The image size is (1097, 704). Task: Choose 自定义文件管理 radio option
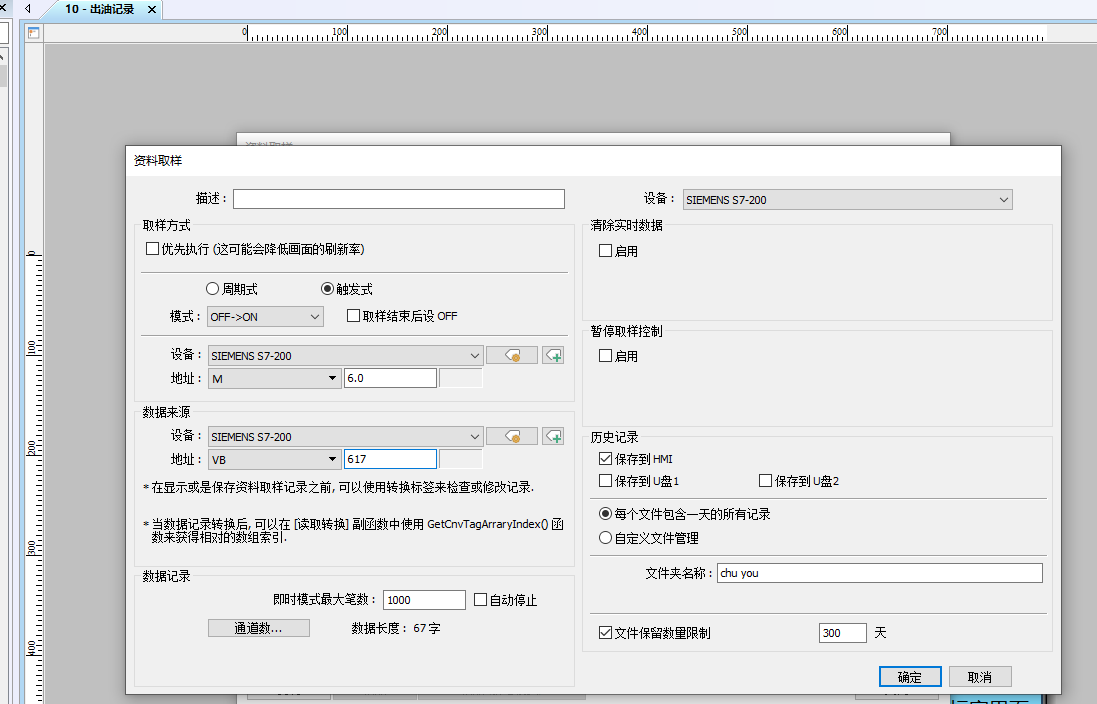click(x=605, y=537)
